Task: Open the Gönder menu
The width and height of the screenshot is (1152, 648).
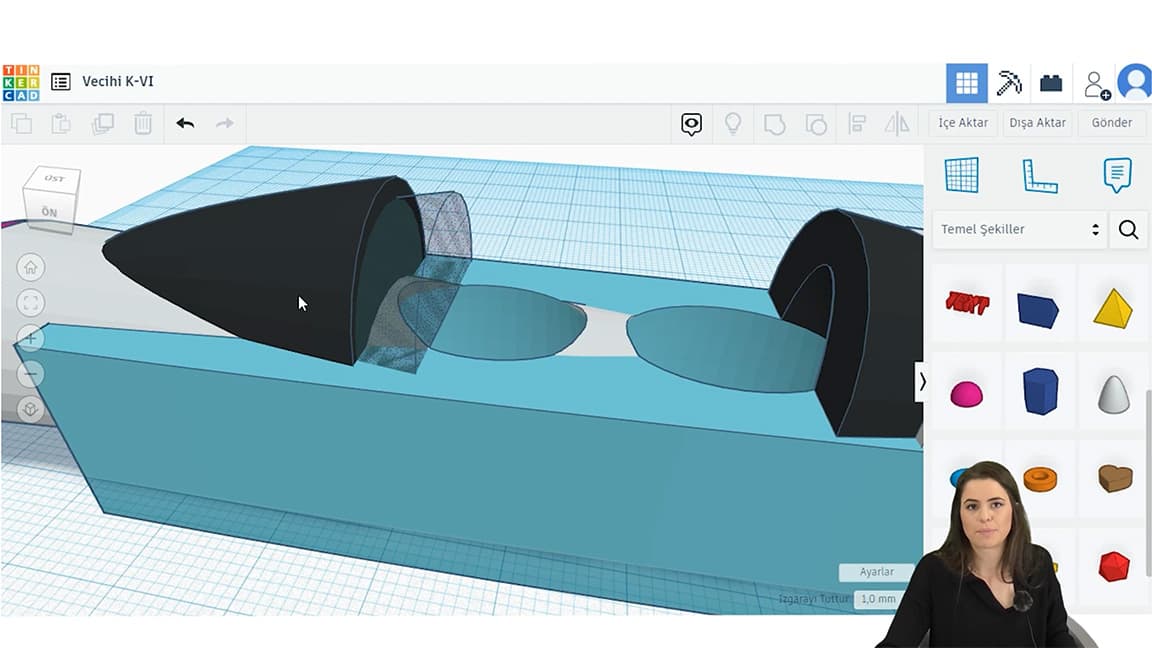Action: pos(1111,122)
